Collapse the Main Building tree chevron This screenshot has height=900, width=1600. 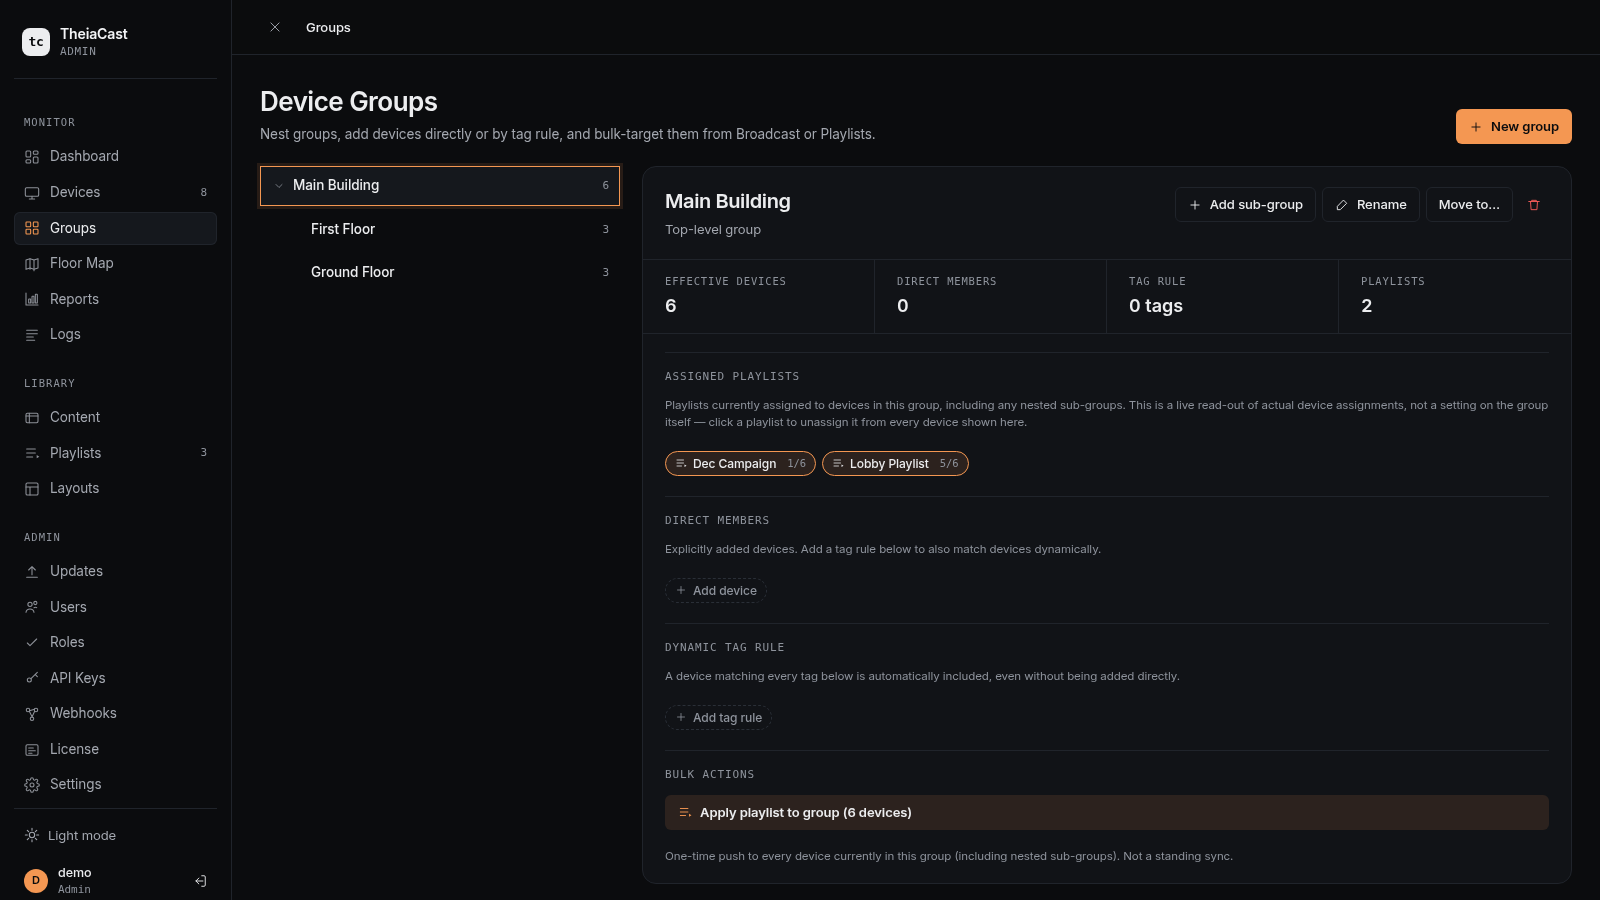coord(279,185)
